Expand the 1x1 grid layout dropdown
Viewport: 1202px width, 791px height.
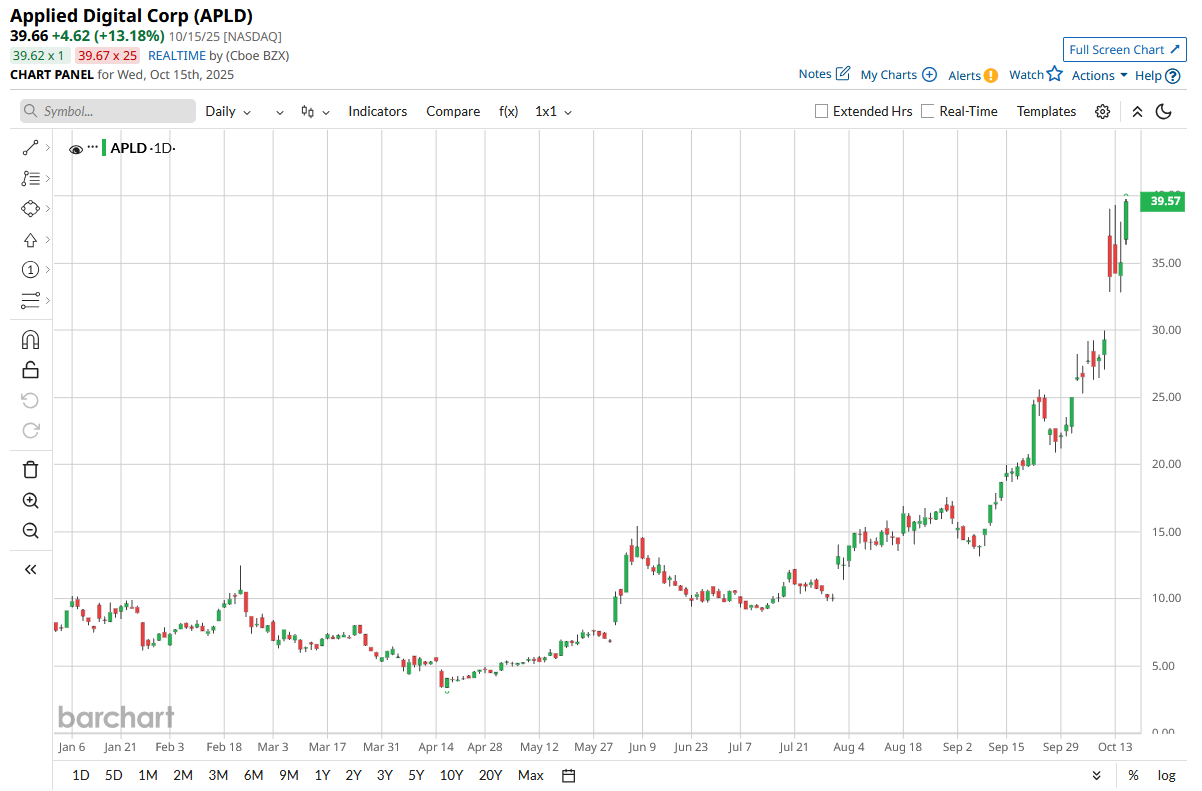coord(553,111)
